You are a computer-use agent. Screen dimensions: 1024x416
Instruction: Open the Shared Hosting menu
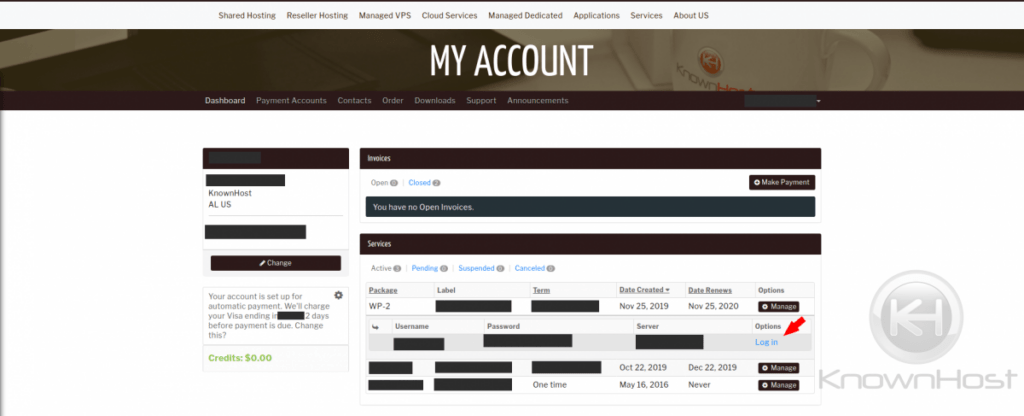(247, 15)
